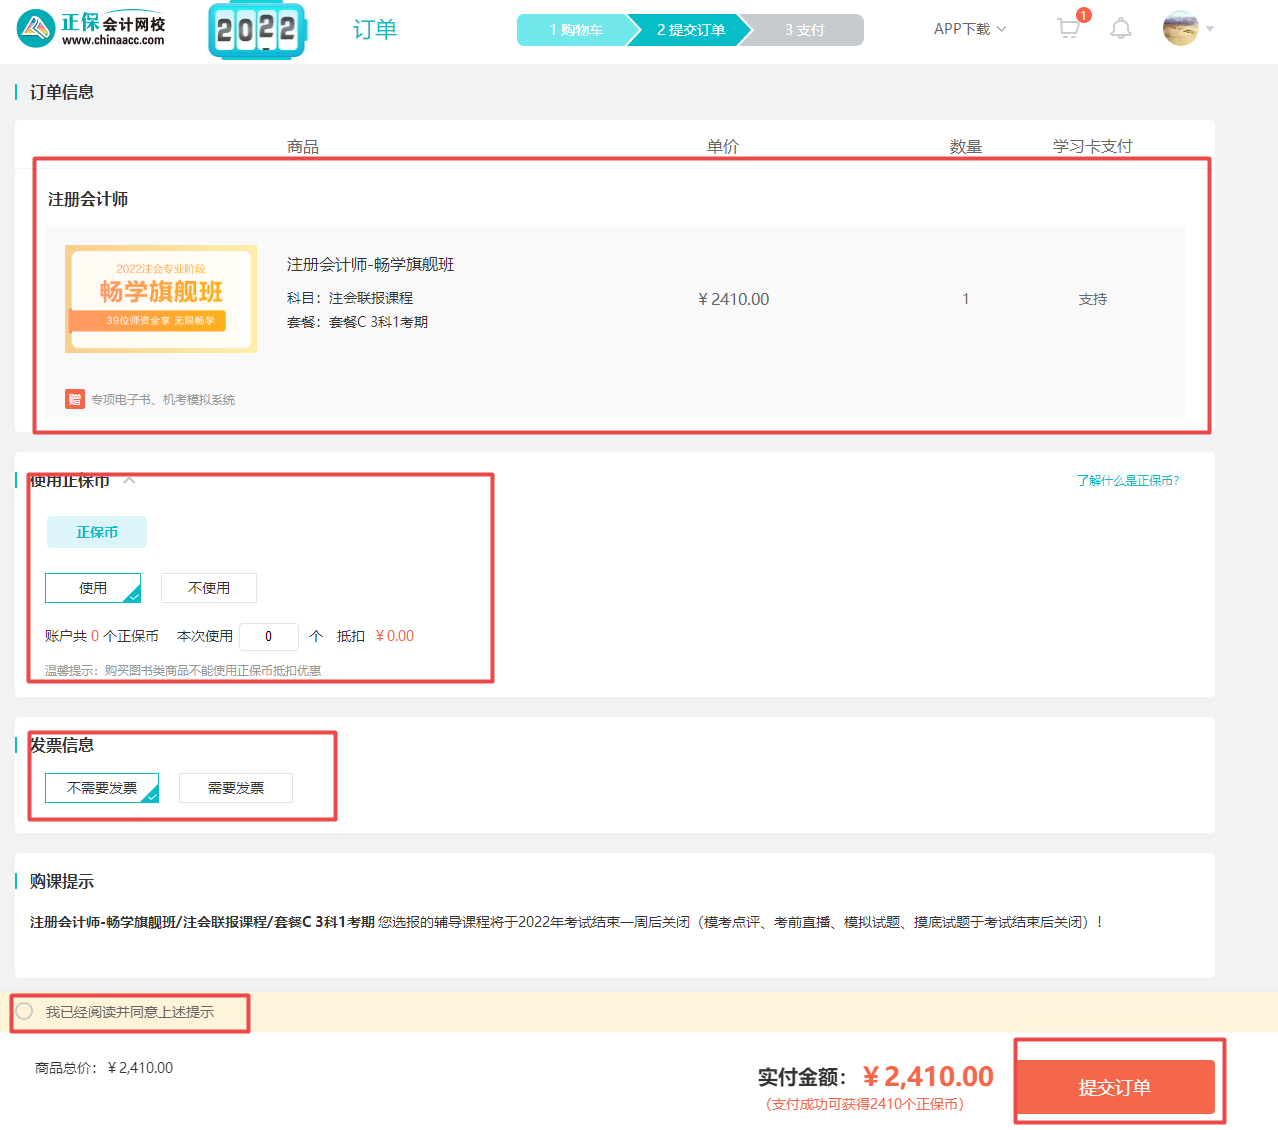Expand the APP下载 dropdown
This screenshot has width=1278, height=1130.
(x=969, y=29)
